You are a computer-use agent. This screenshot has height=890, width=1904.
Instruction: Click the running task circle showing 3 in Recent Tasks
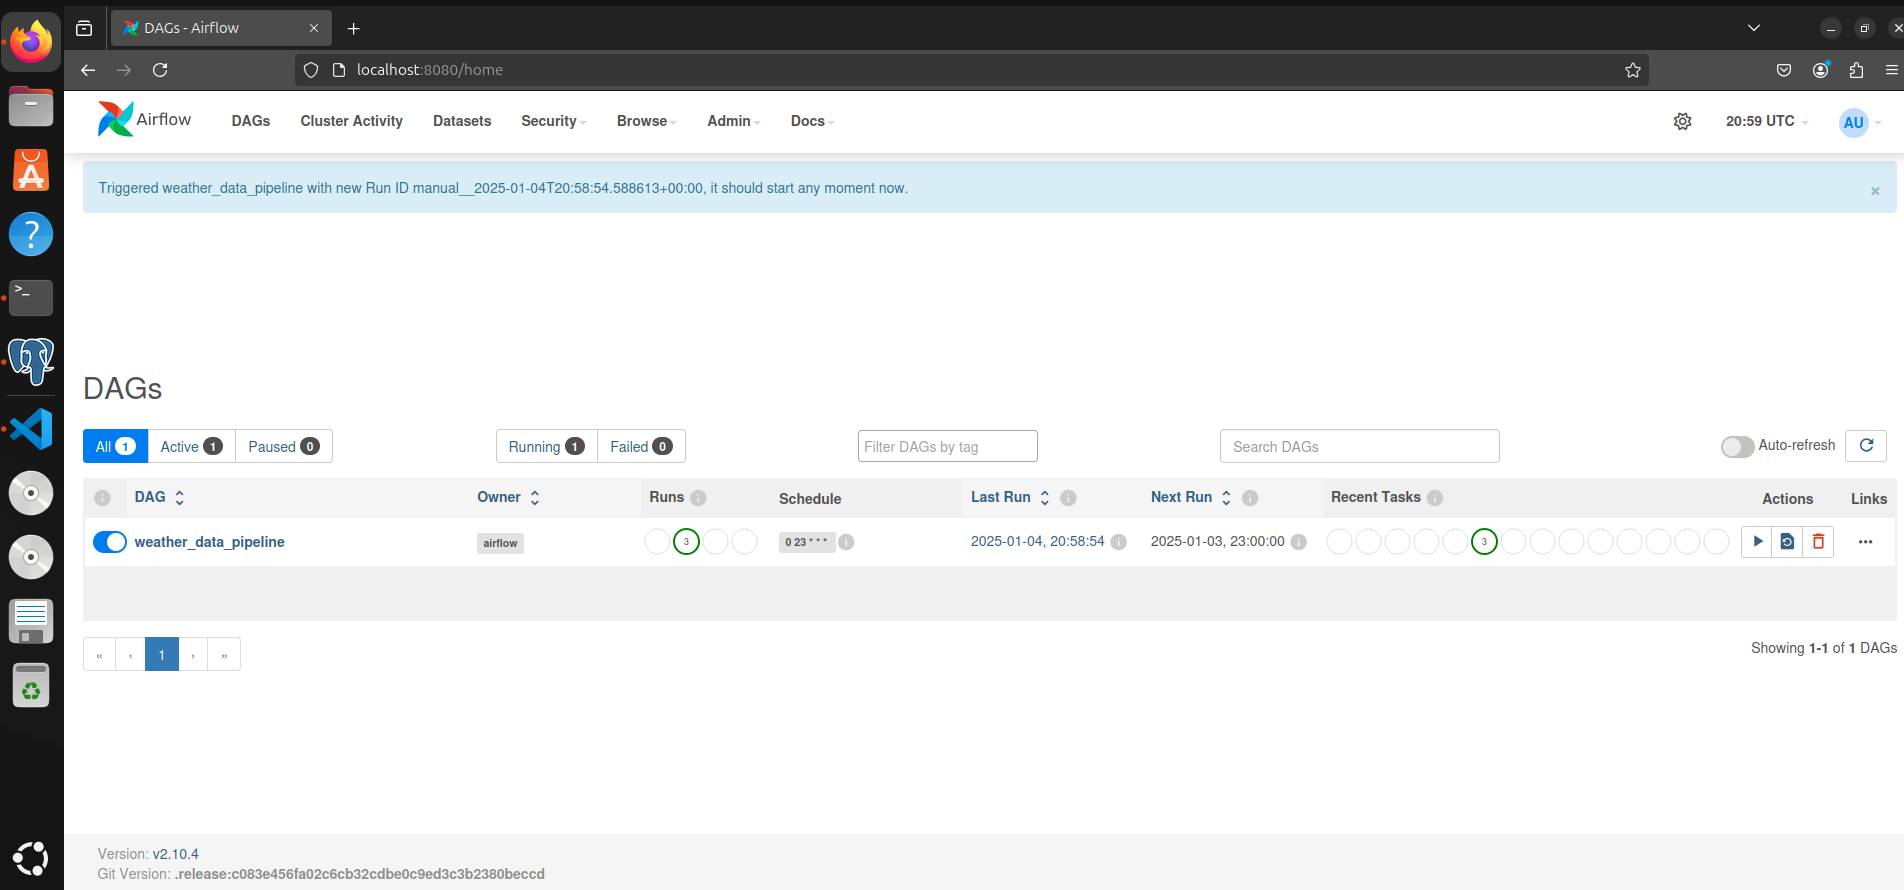click(1484, 542)
